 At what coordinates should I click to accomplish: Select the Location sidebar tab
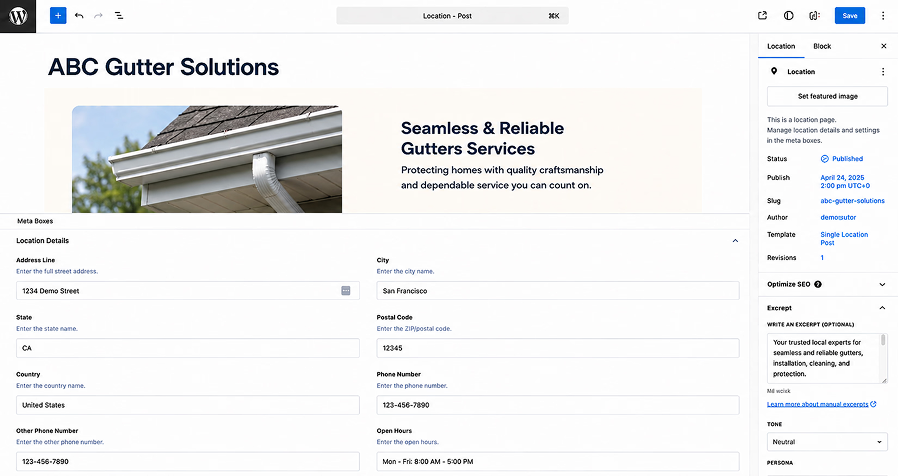[781, 46]
